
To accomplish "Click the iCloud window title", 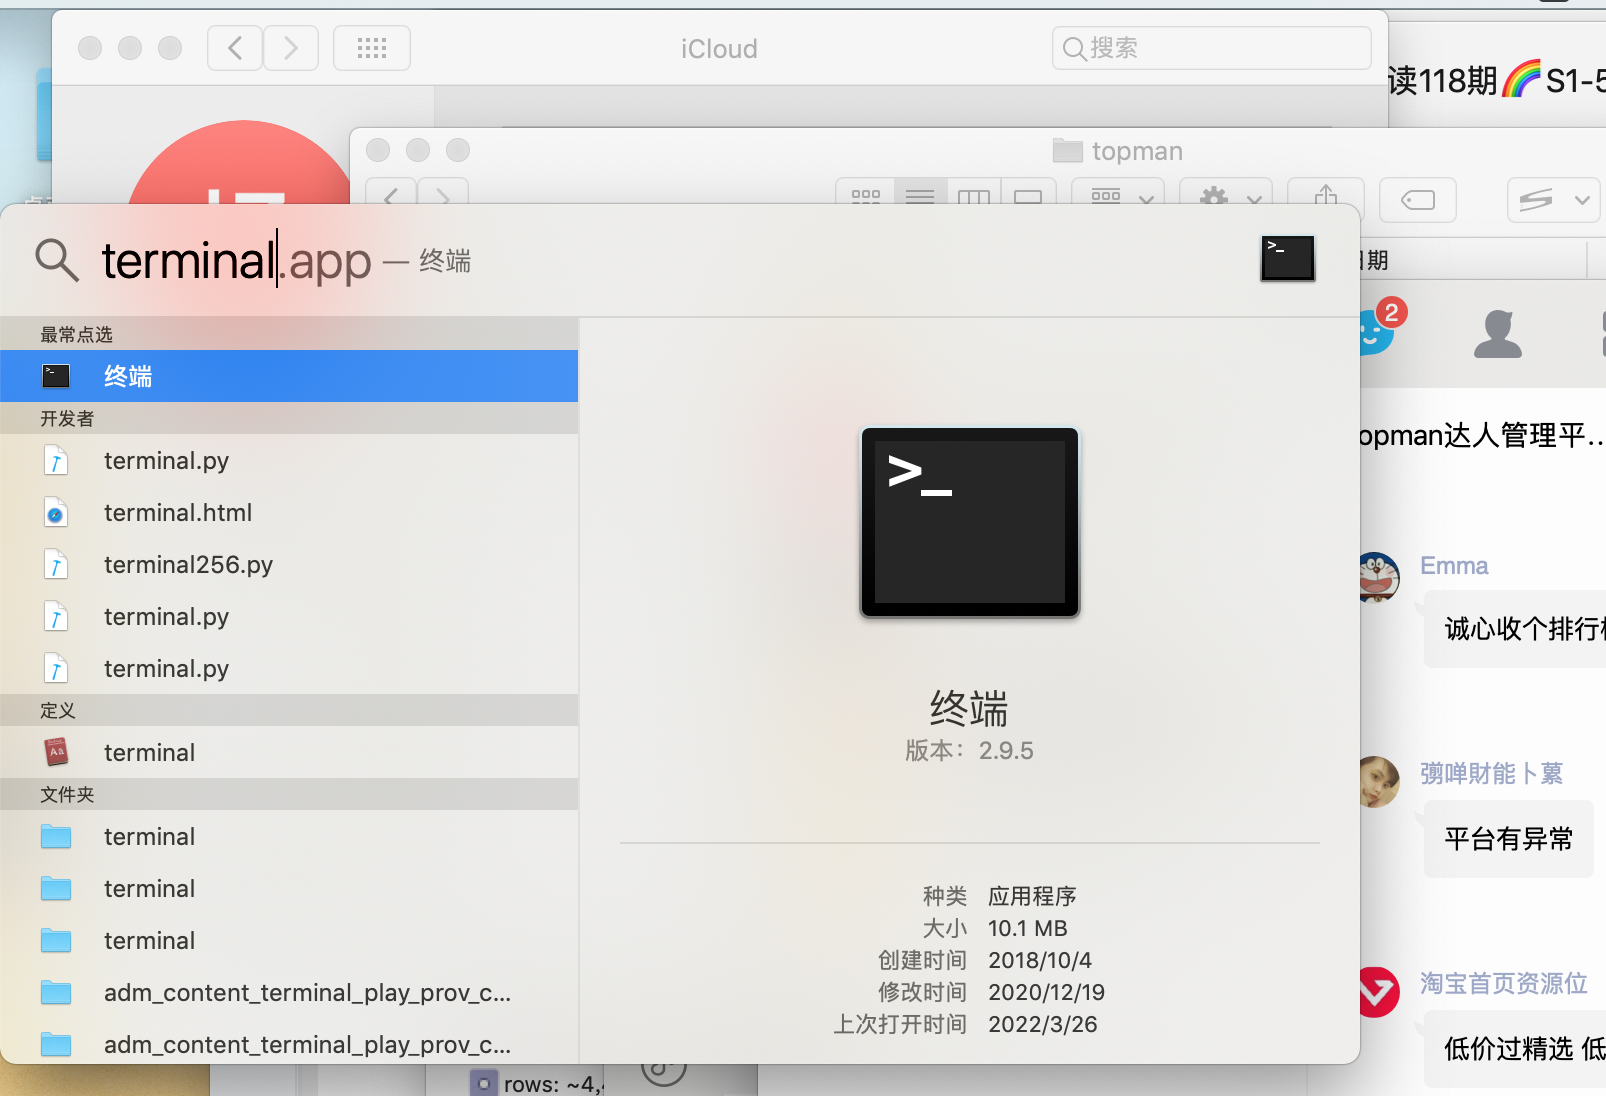I will coord(719,49).
